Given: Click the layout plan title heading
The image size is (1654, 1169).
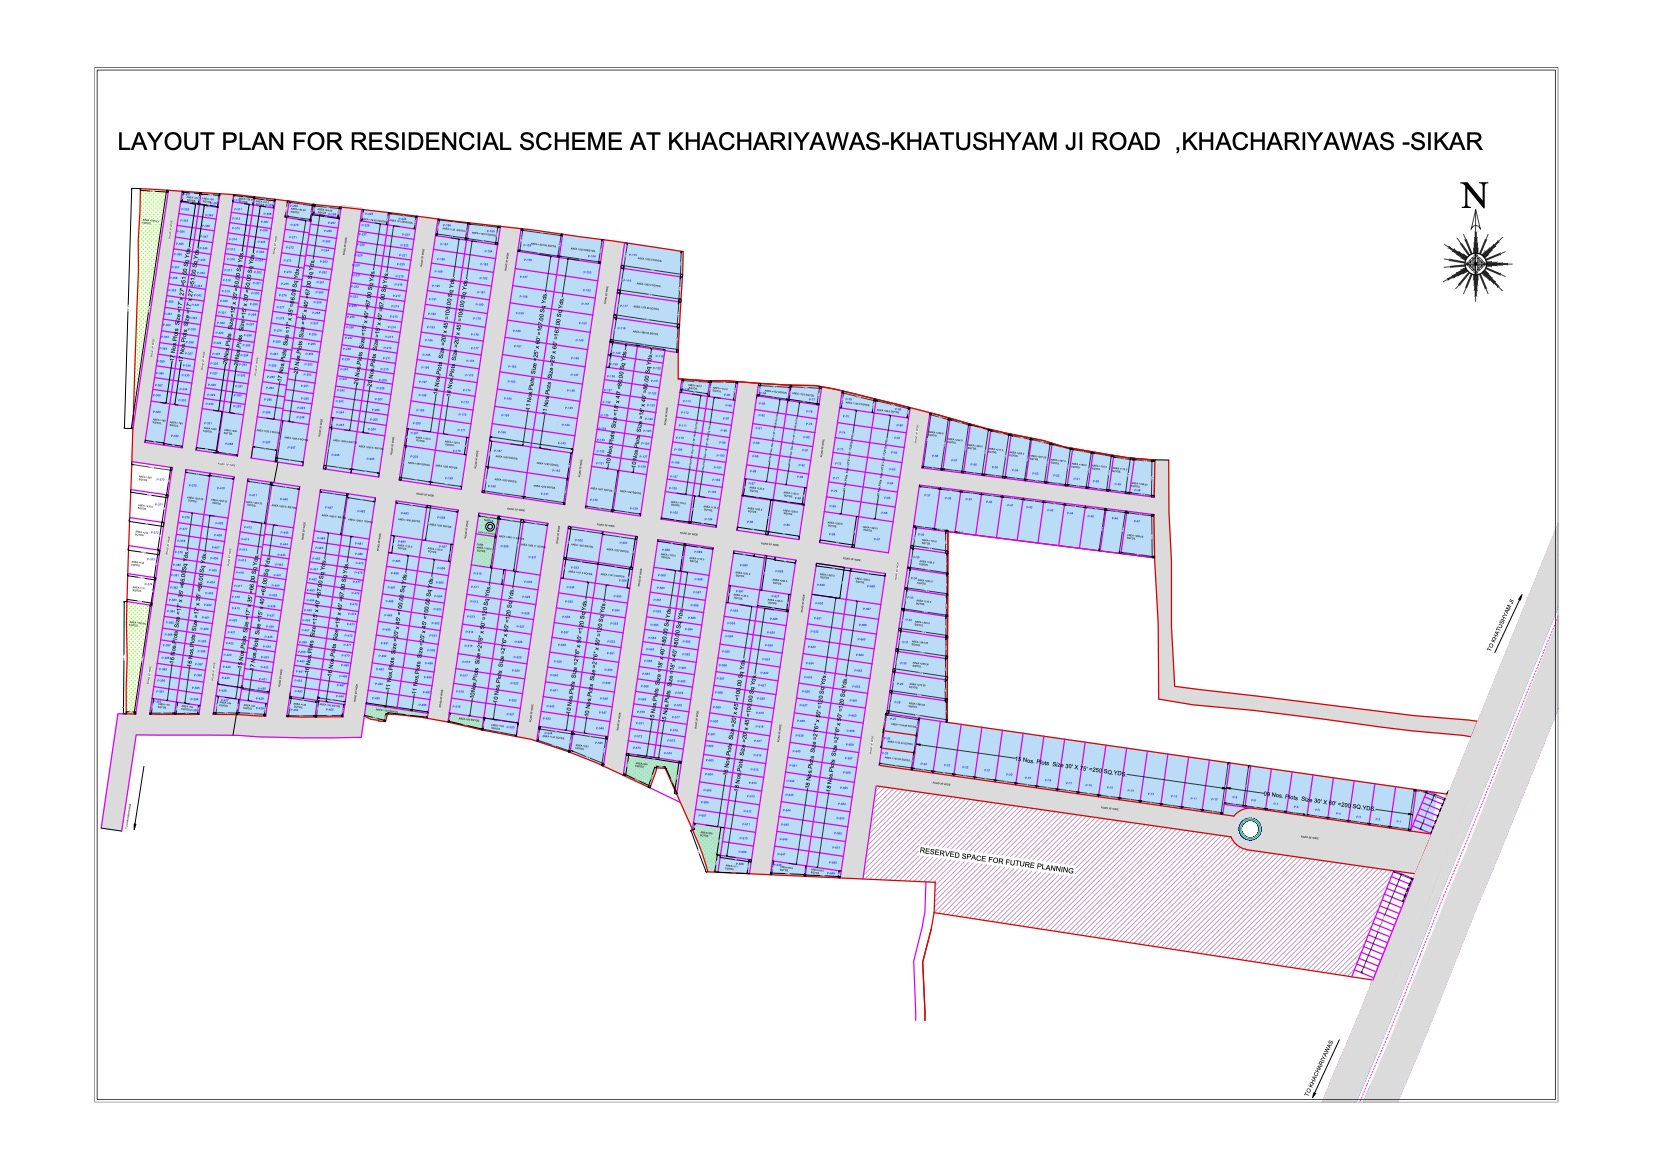Looking at the screenshot, I should (800, 142).
